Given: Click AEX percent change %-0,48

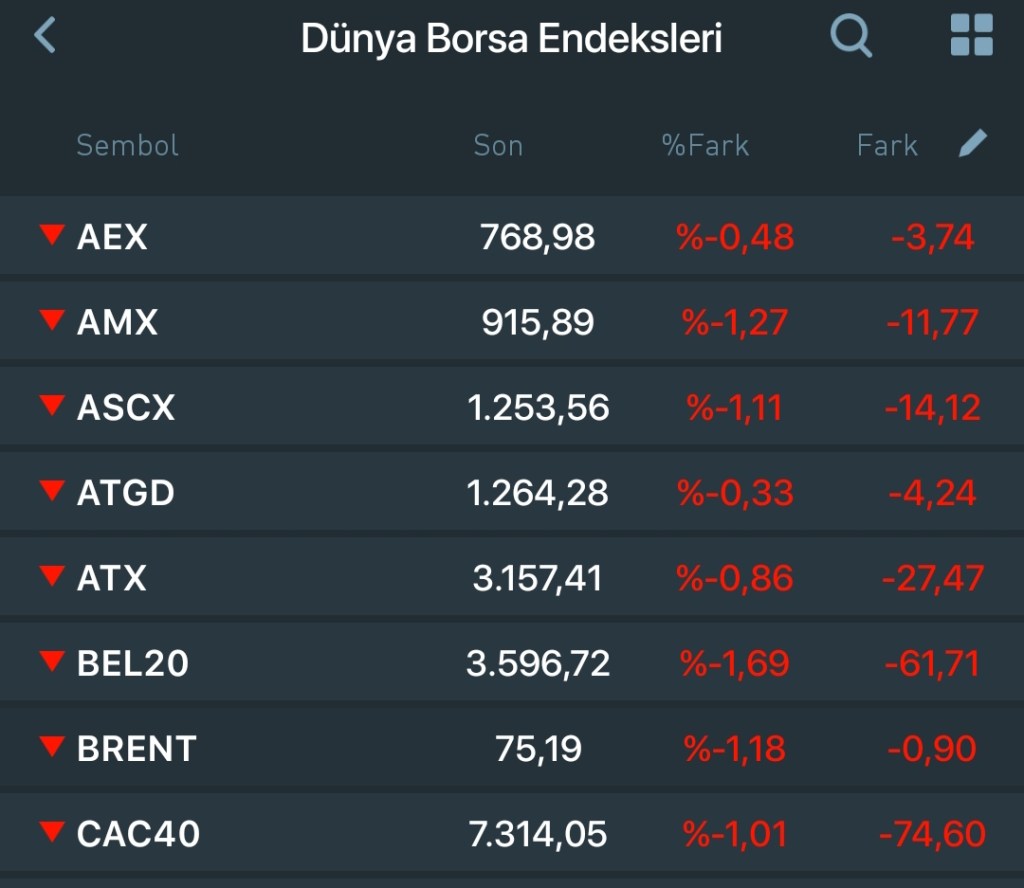Looking at the screenshot, I should (x=735, y=237).
